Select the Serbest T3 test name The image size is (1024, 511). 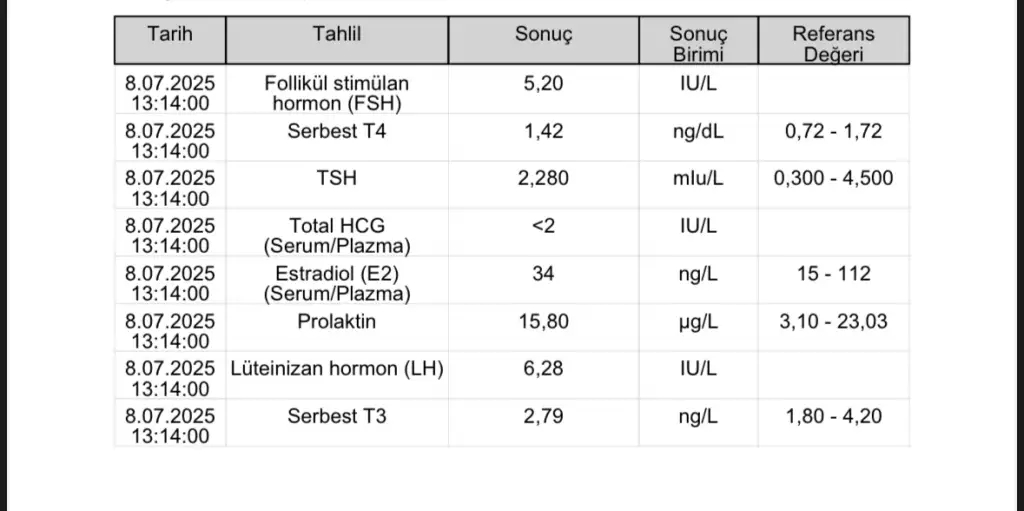[337, 417]
